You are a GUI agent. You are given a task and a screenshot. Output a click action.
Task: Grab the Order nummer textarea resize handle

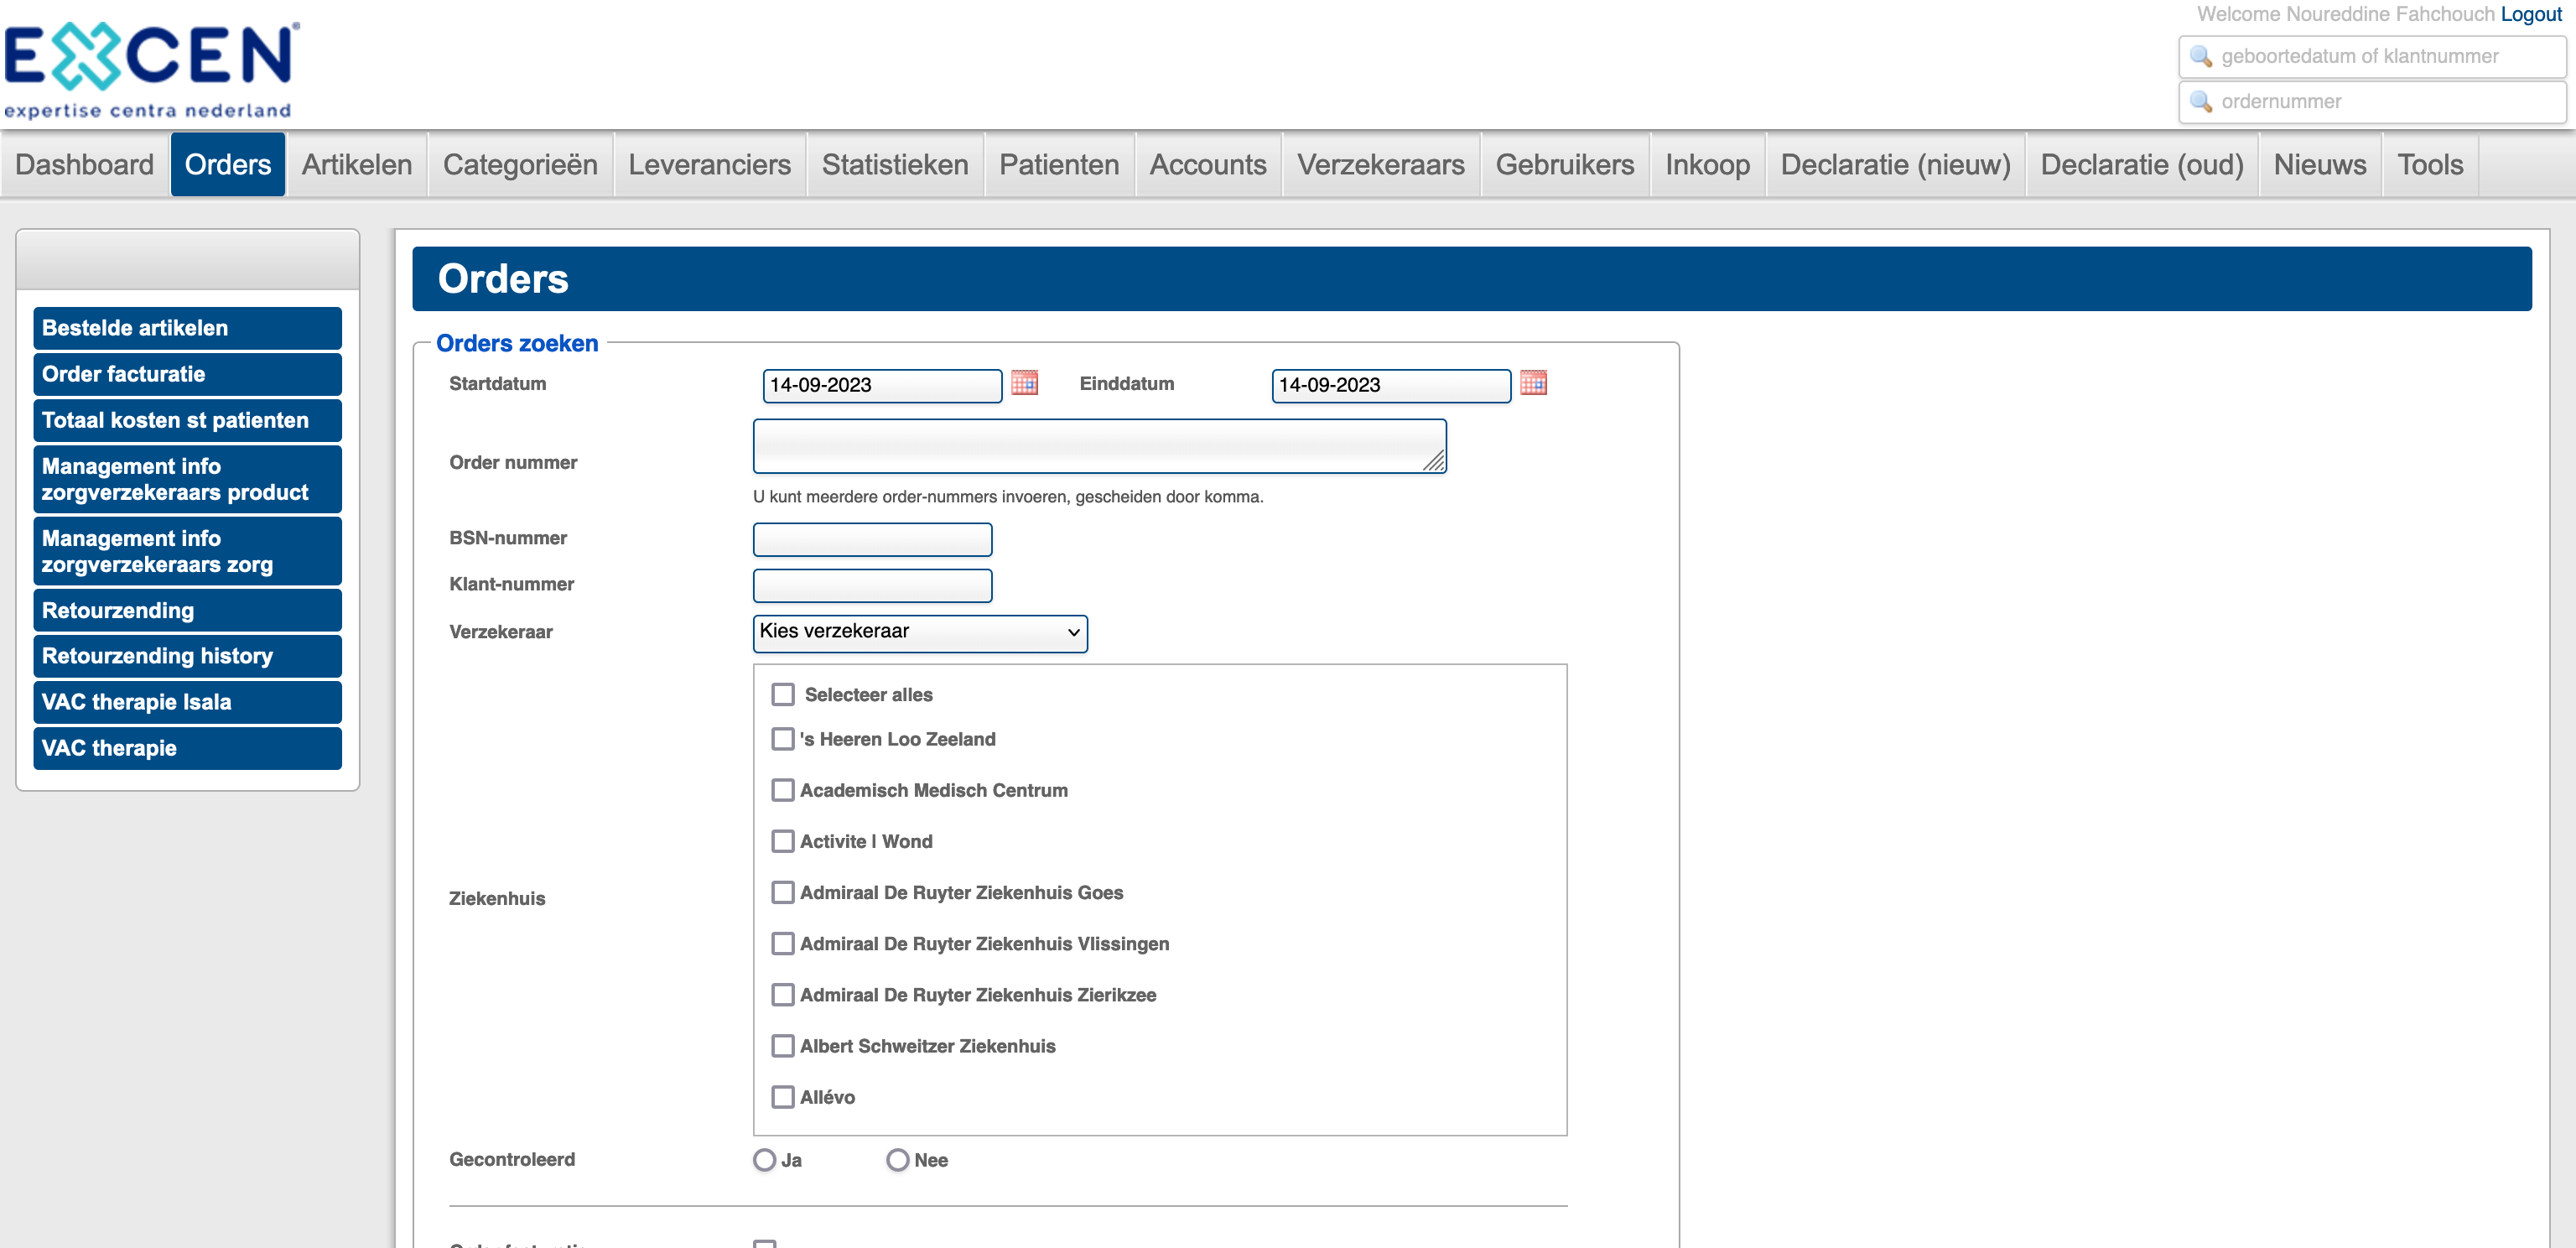tap(1435, 461)
